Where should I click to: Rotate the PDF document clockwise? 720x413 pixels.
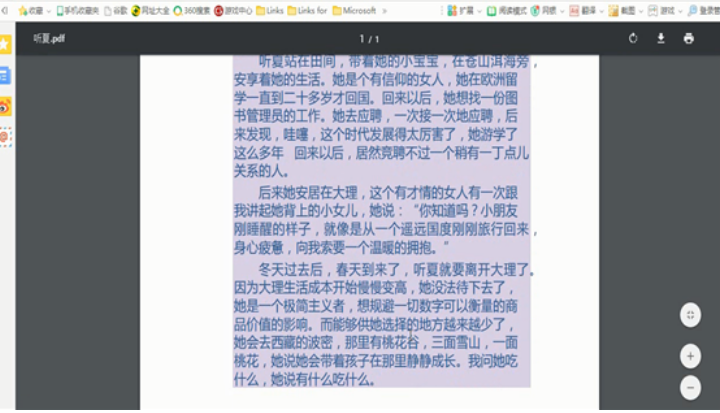[633, 39]
